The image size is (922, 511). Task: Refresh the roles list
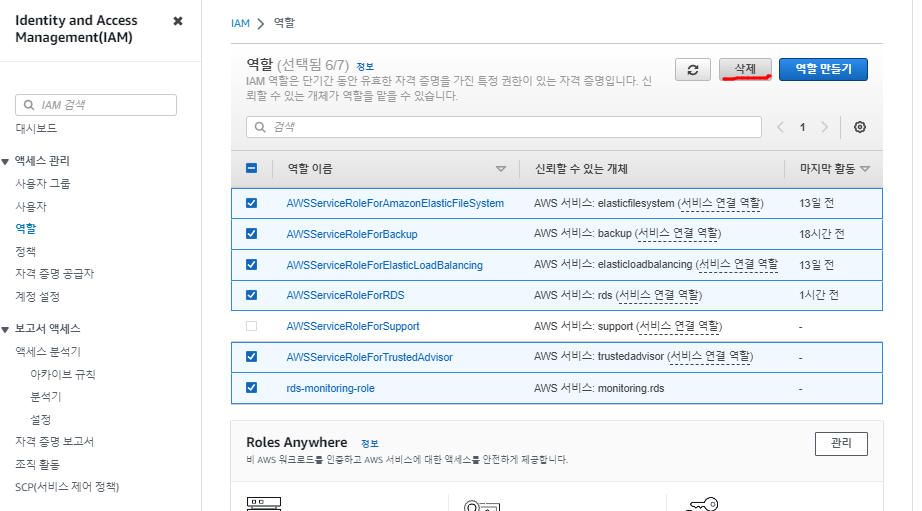pyautogui.click(x=693, y=70)
